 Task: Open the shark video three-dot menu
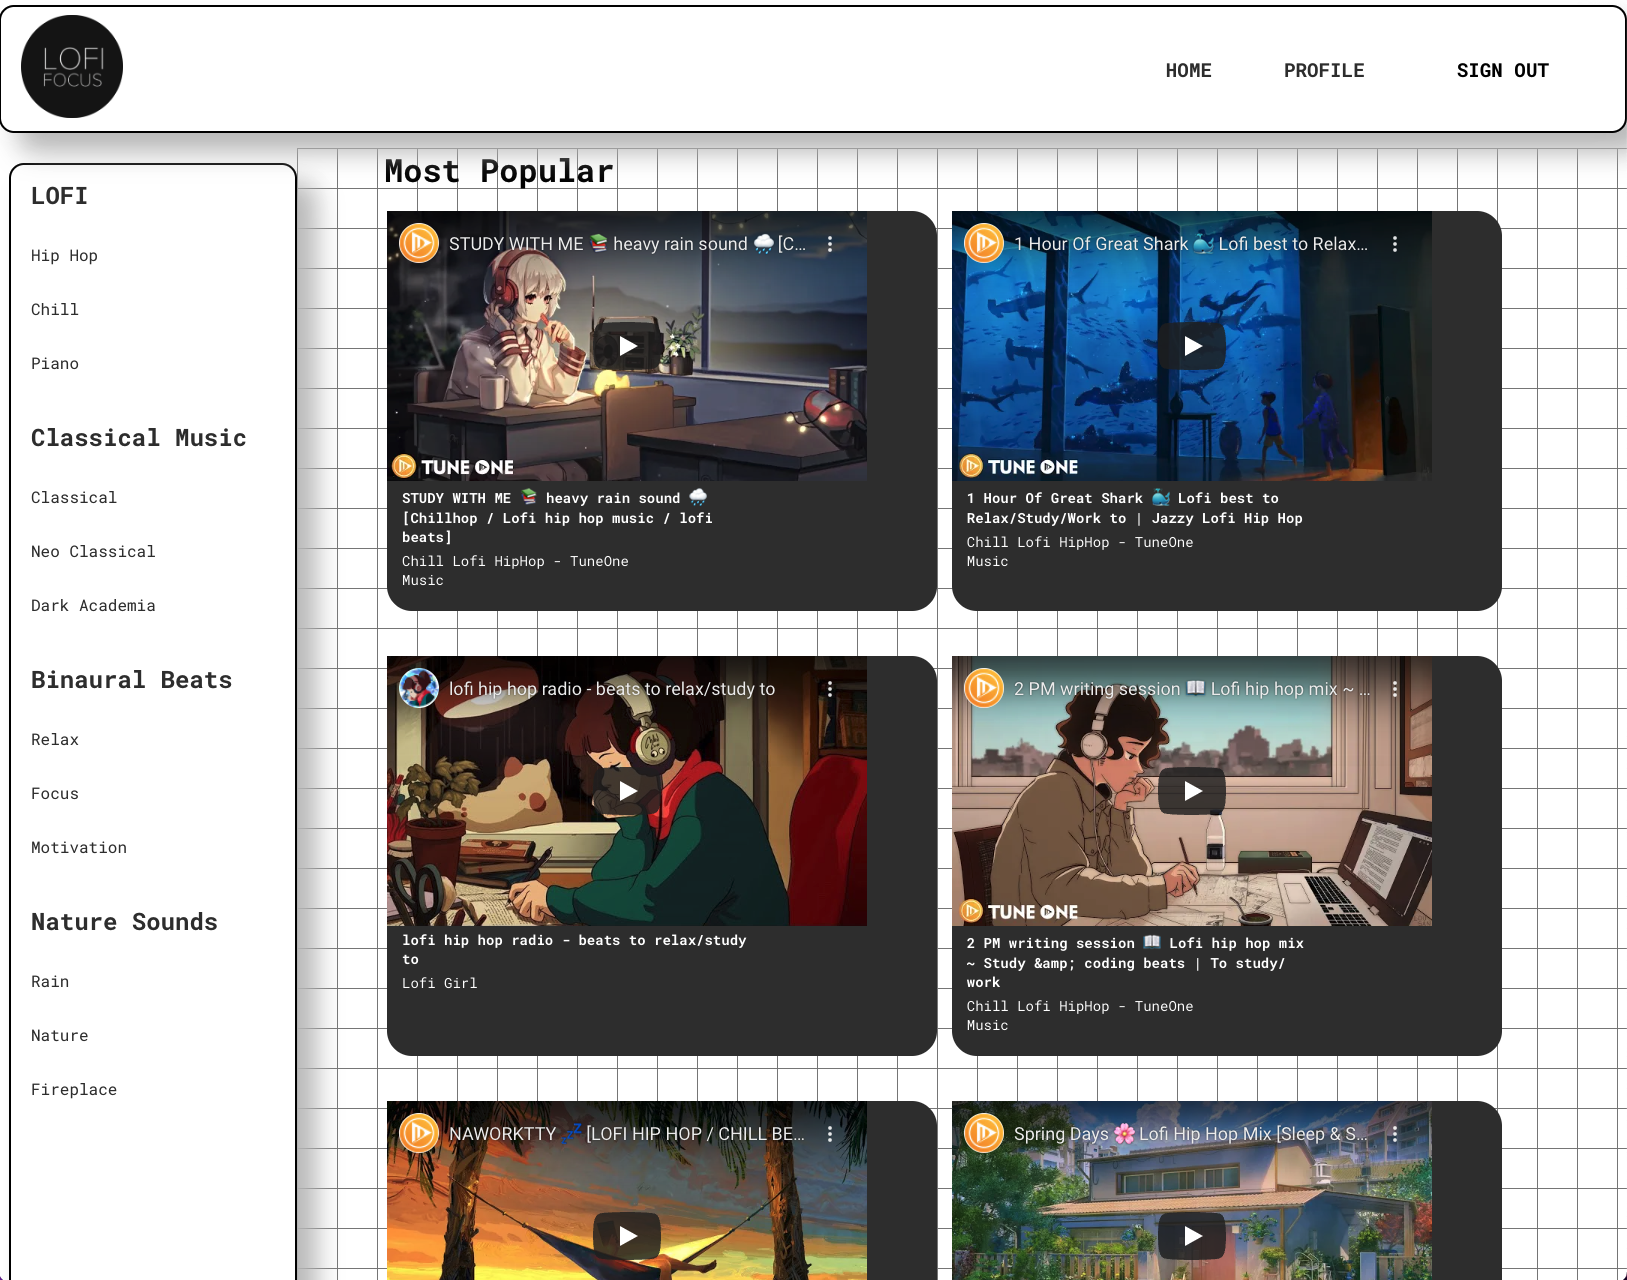tap(1395, 243)
